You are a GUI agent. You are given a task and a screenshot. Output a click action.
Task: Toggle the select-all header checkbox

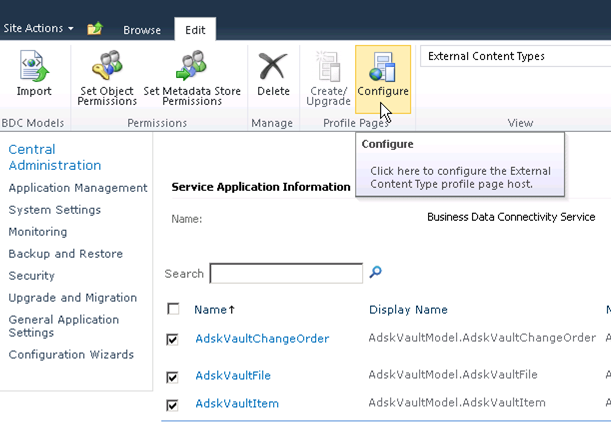pyautogui.click(x=174, y=309)
